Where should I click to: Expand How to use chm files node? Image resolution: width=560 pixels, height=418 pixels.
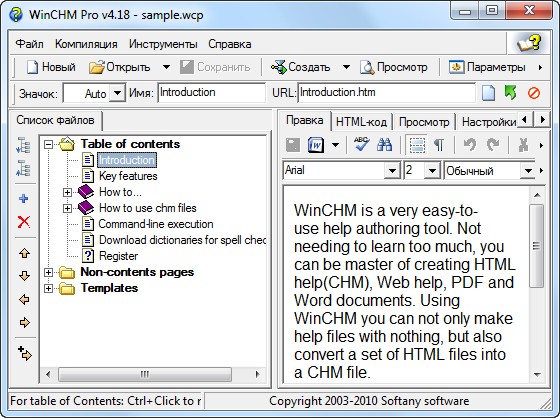pyautogui.click(x=67, y=208)
